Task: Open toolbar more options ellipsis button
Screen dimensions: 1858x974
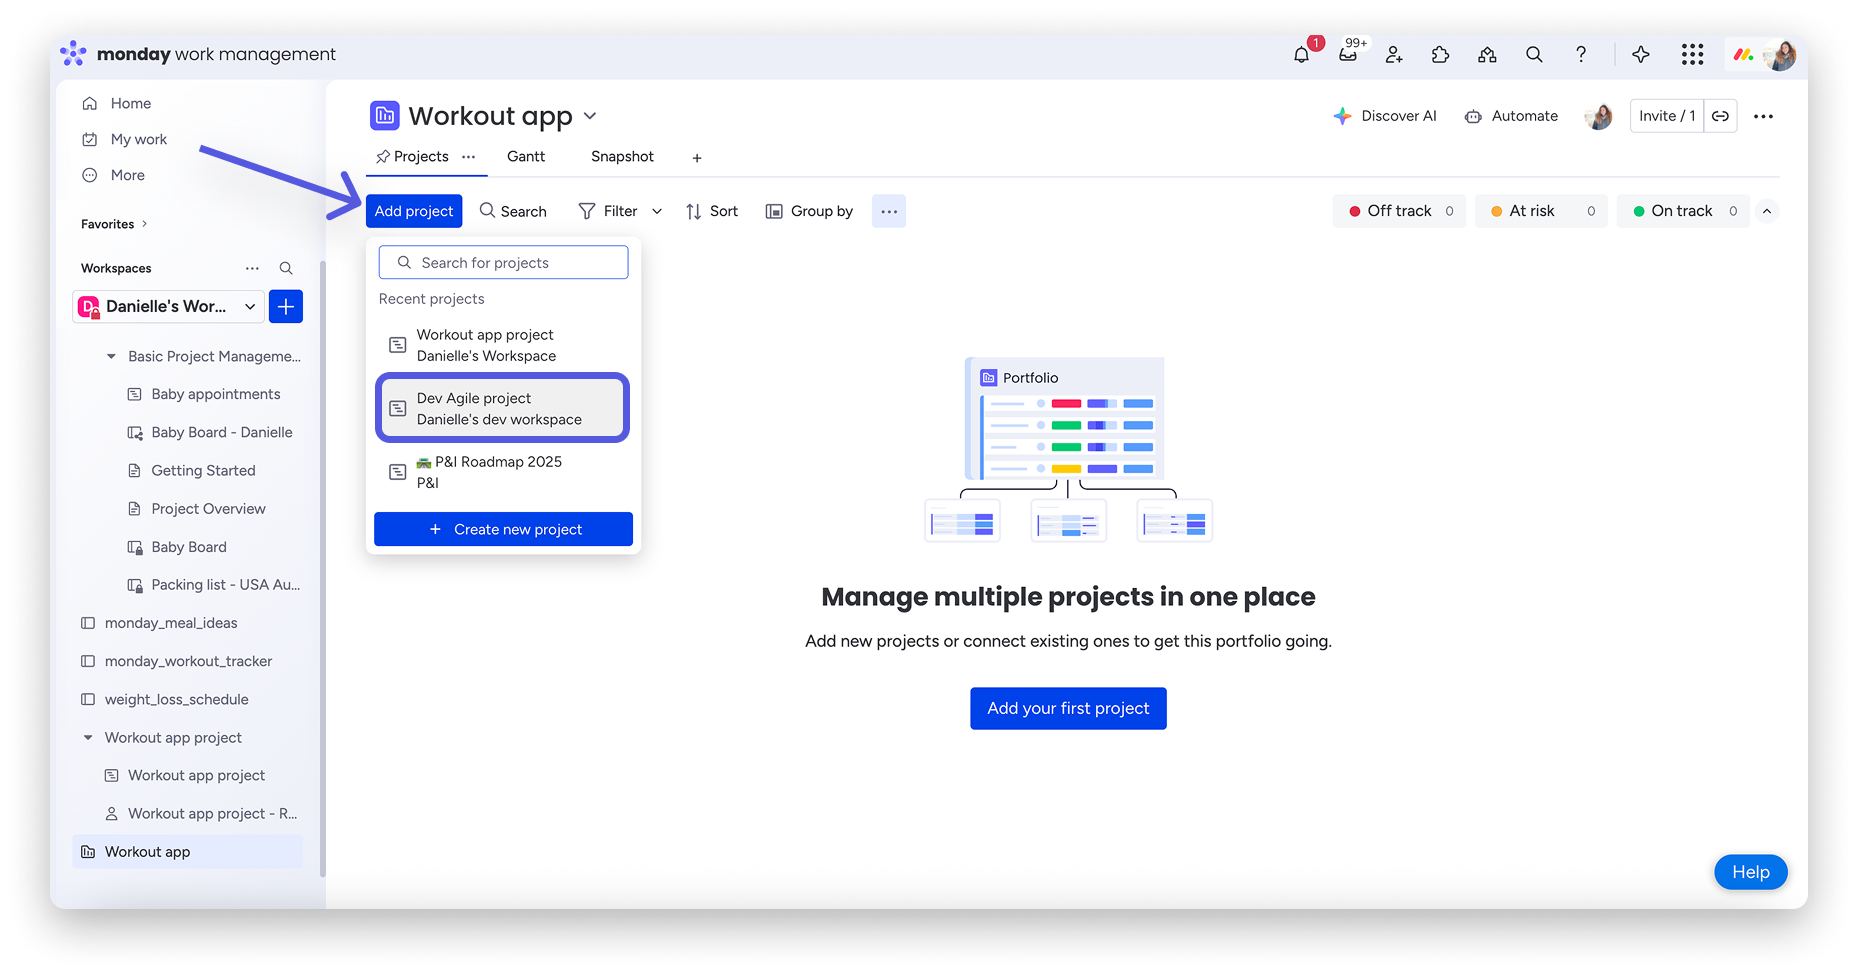Action: coord(889,211)
